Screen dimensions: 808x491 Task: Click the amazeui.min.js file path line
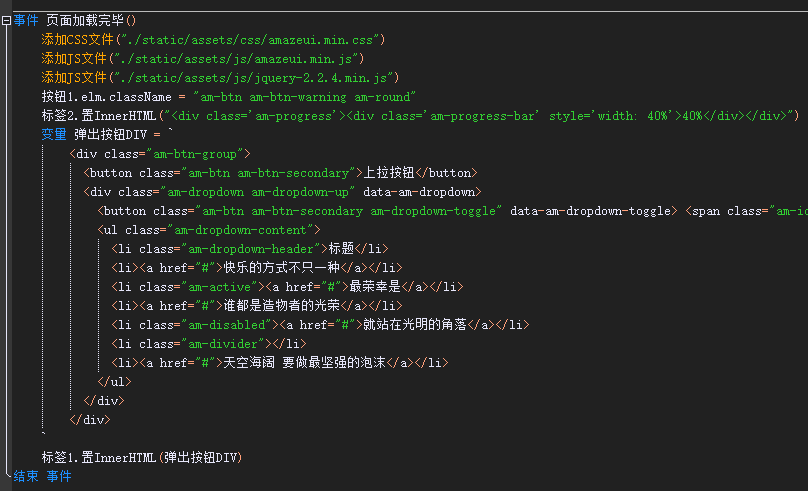[203, 59]
